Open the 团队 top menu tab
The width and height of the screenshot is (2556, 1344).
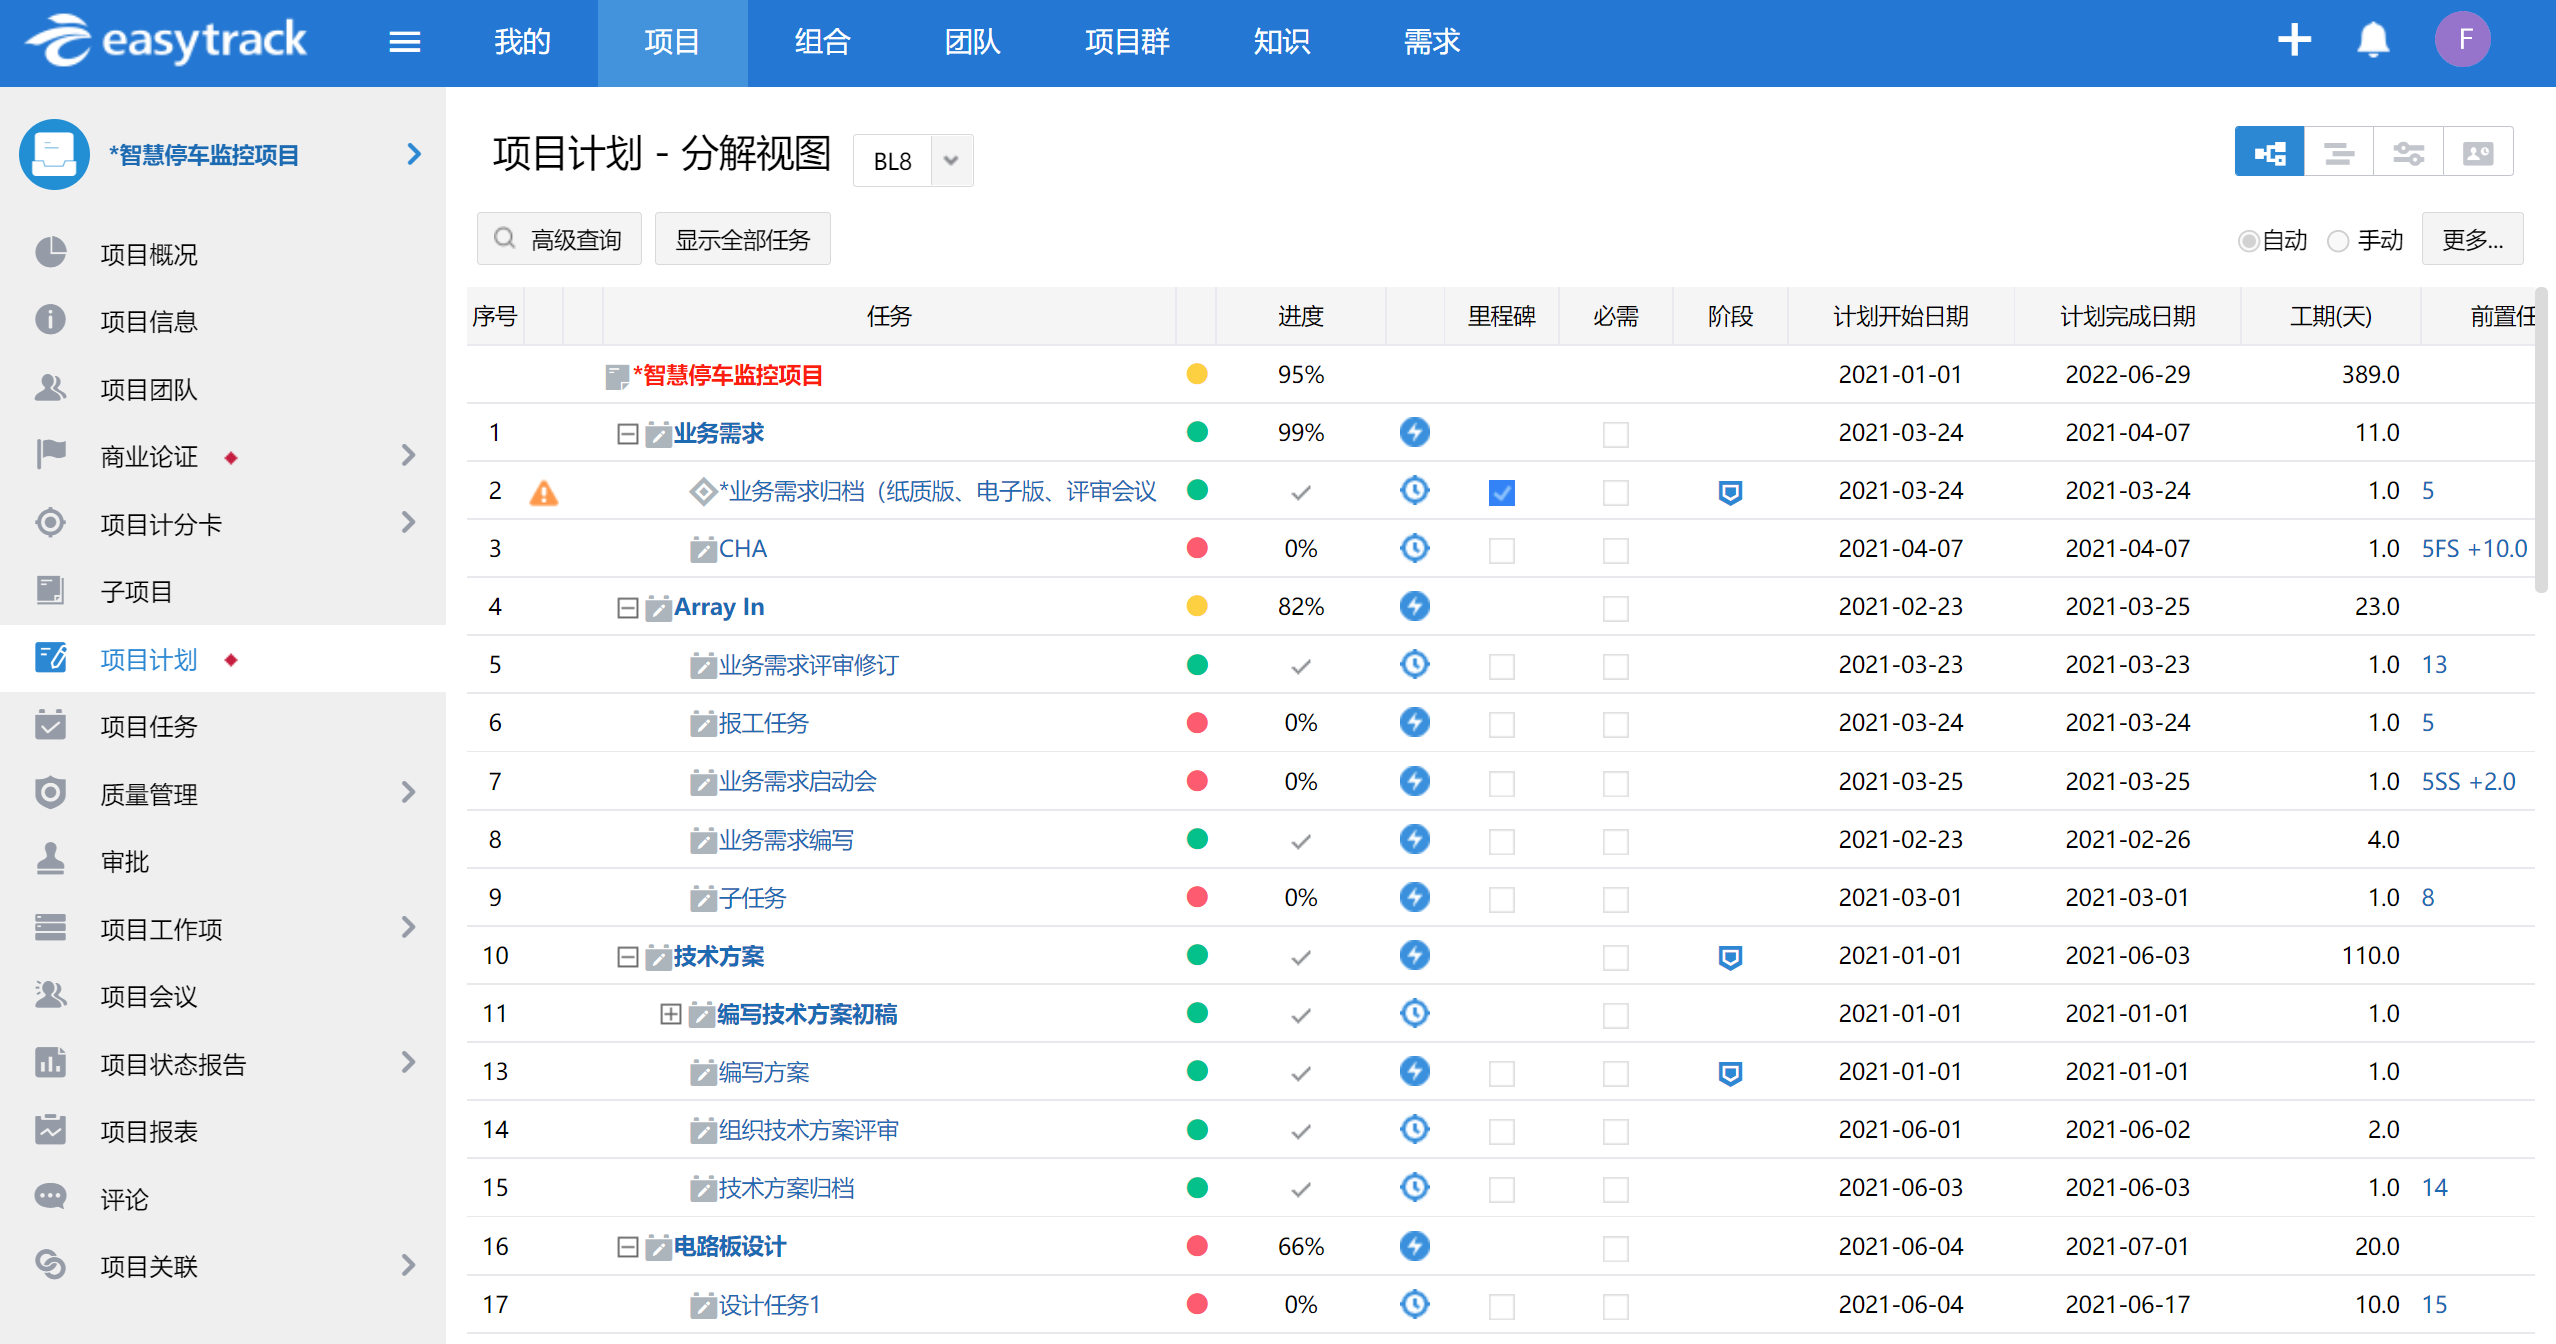pos(971,42)
